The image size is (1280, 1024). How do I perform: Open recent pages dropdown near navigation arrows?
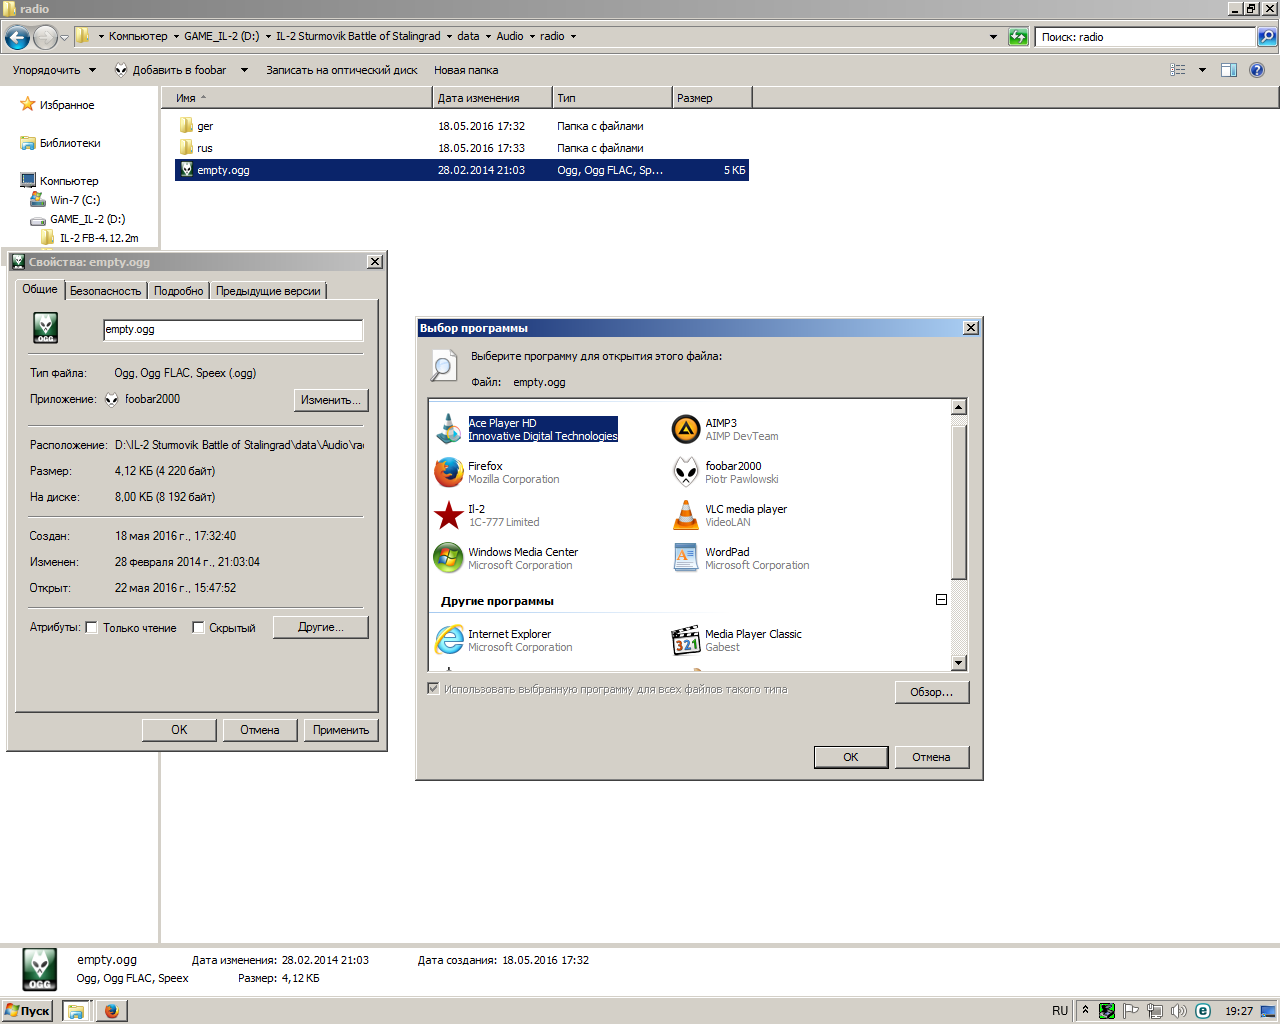point(65,38)
